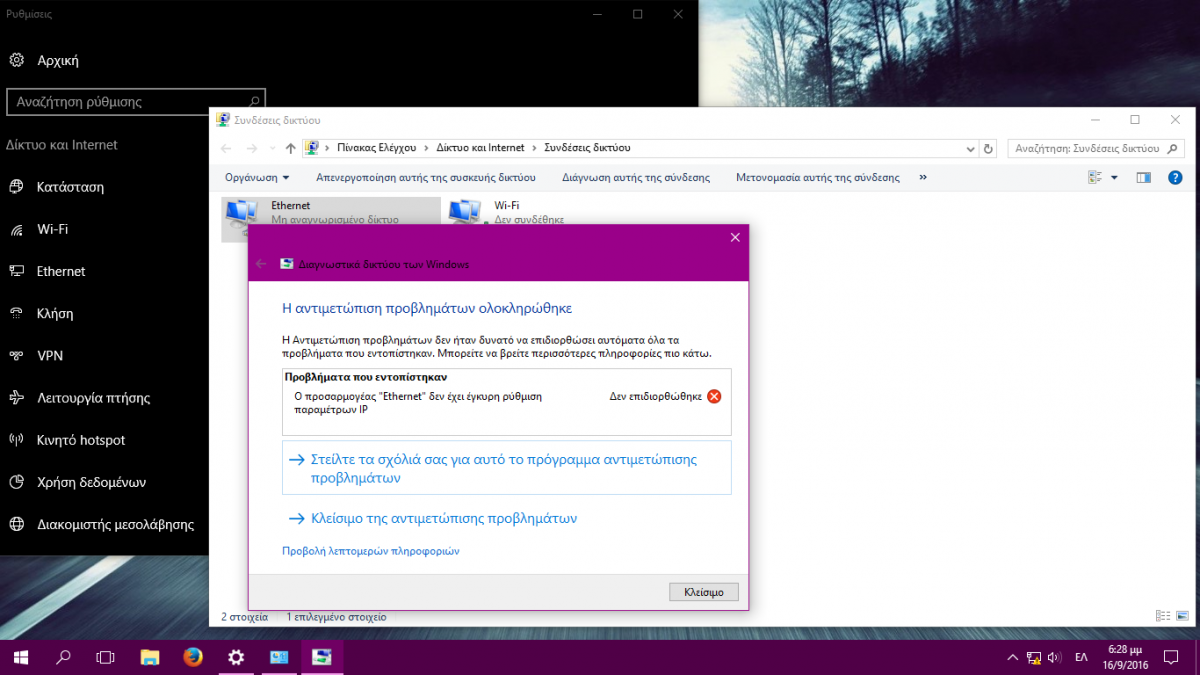This screenshot has width=1200, height=675.
Task: Select Wi-Fi in Settings sidebar
Action: 52,229
